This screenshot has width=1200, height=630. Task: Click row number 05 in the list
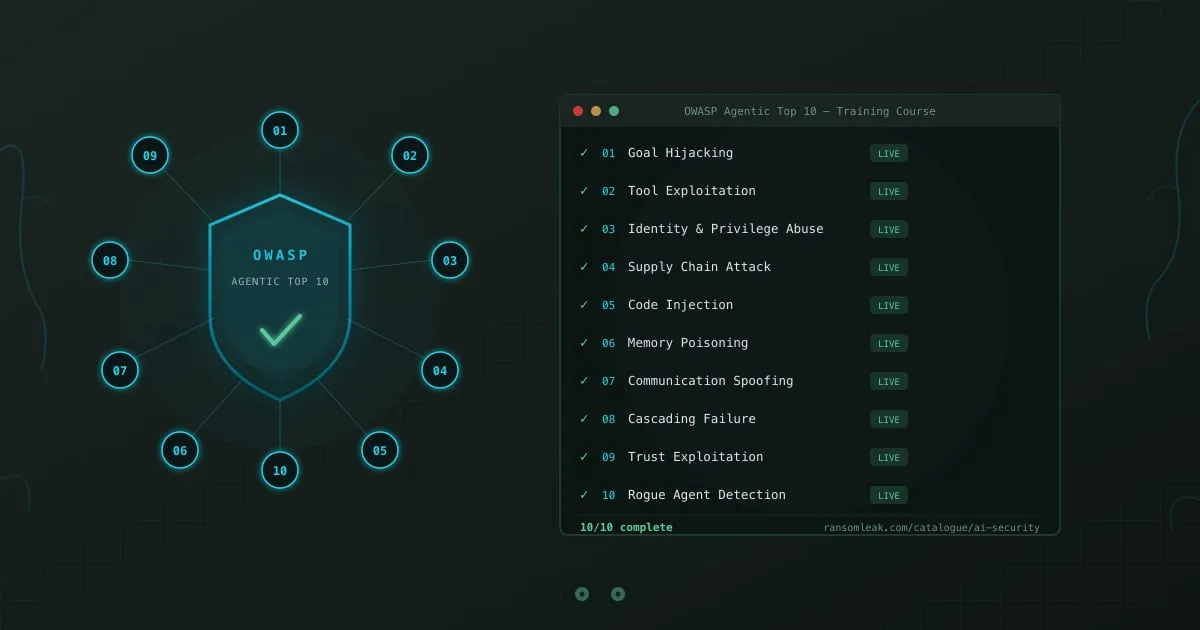click(x=609, y=305)
